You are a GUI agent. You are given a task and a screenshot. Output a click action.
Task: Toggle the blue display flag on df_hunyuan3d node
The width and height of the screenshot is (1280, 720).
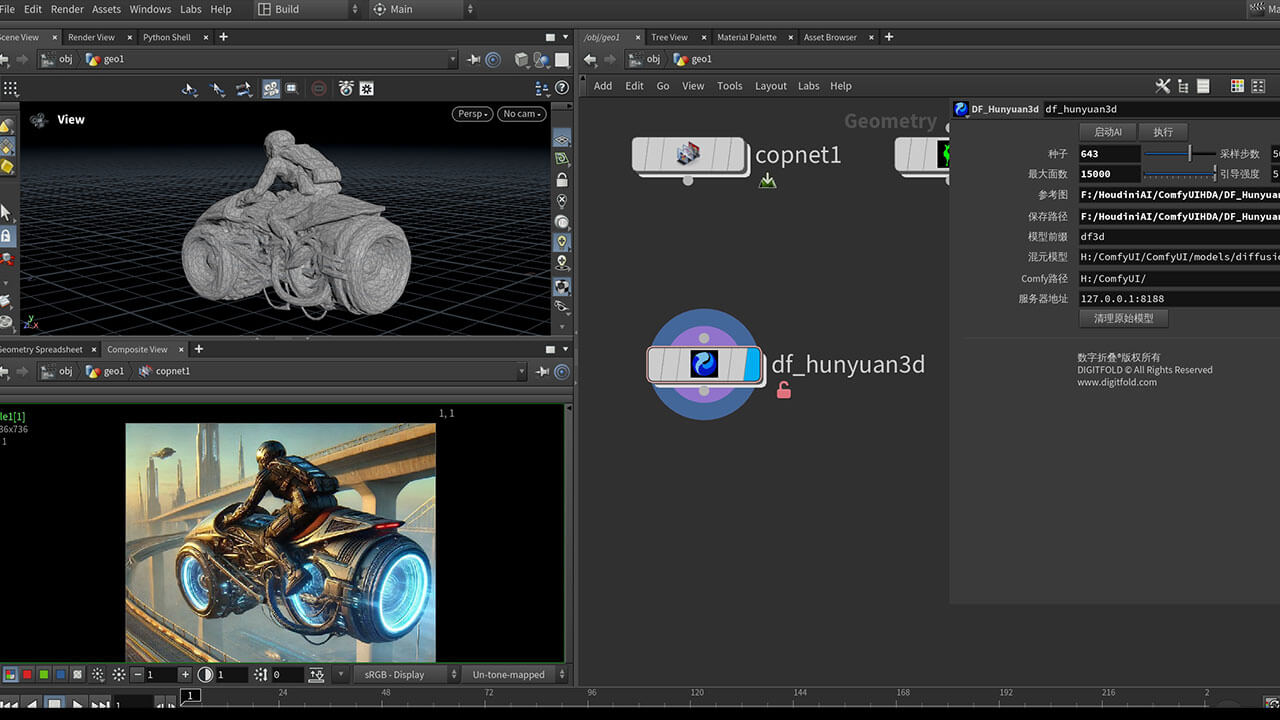[x=752, y=365]
